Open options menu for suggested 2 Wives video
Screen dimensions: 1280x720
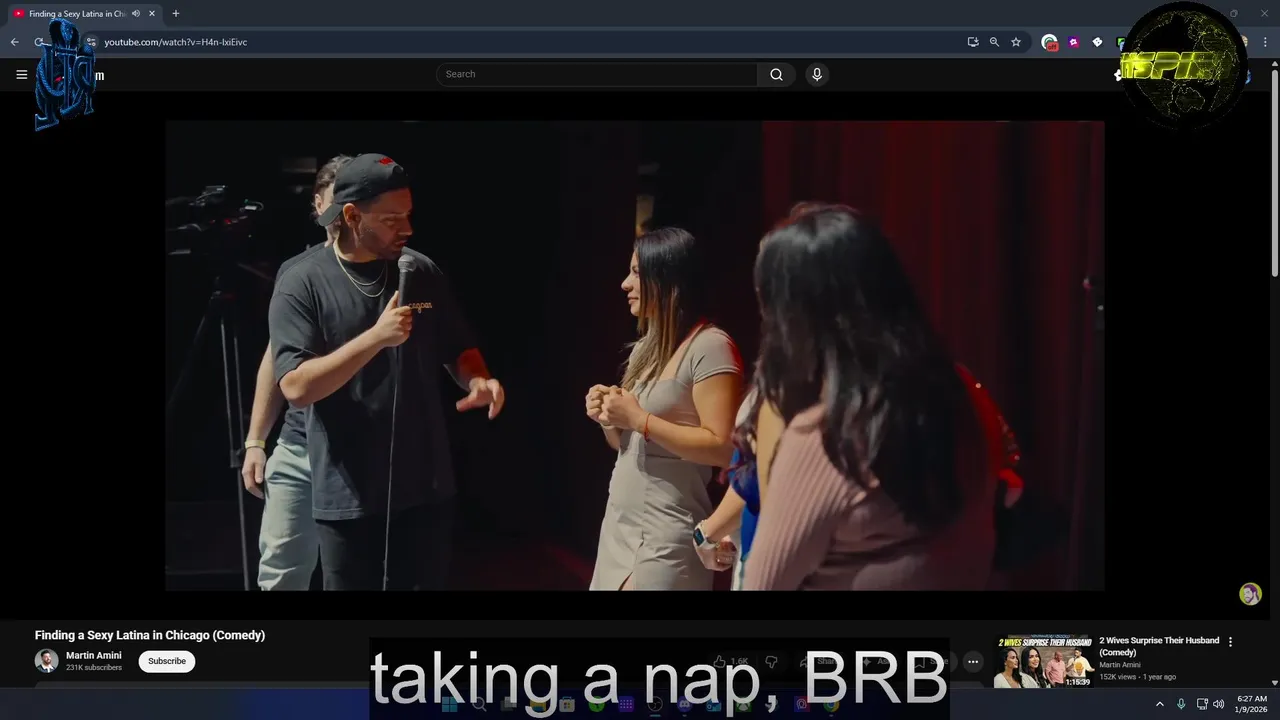tap(1231, 642)
